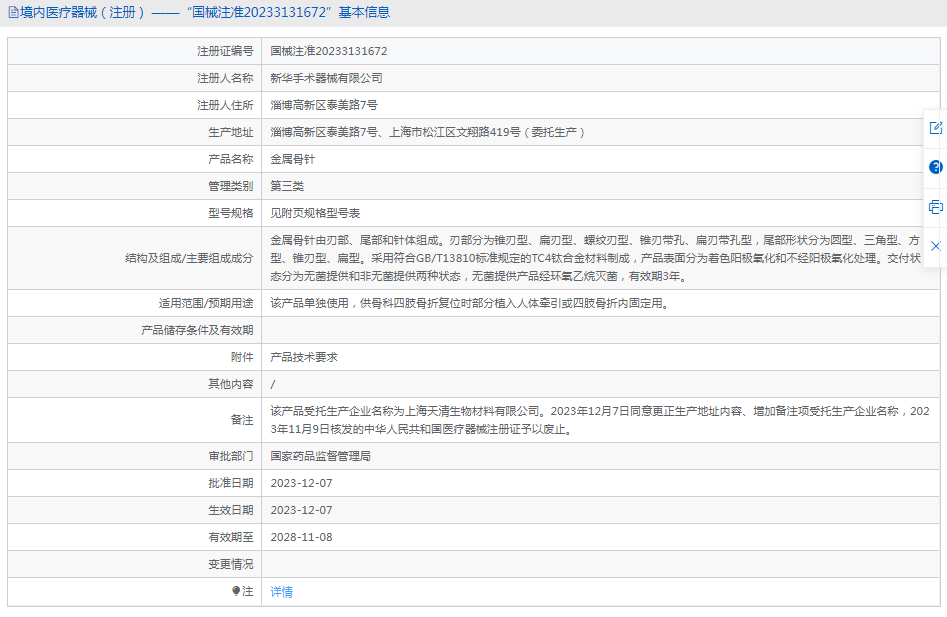
Task: Click intended use text 该产品单独使用
Action: (471, 303)
